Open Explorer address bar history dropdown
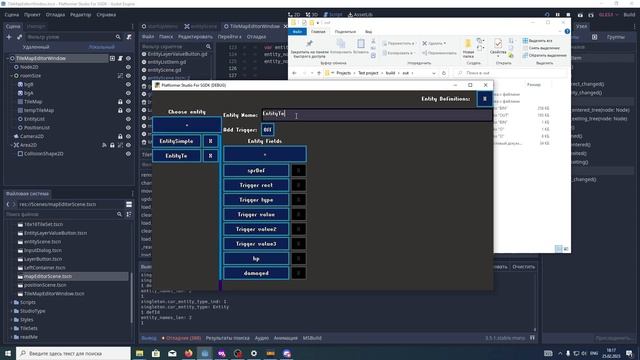640x360 pixels. (434, 73)
